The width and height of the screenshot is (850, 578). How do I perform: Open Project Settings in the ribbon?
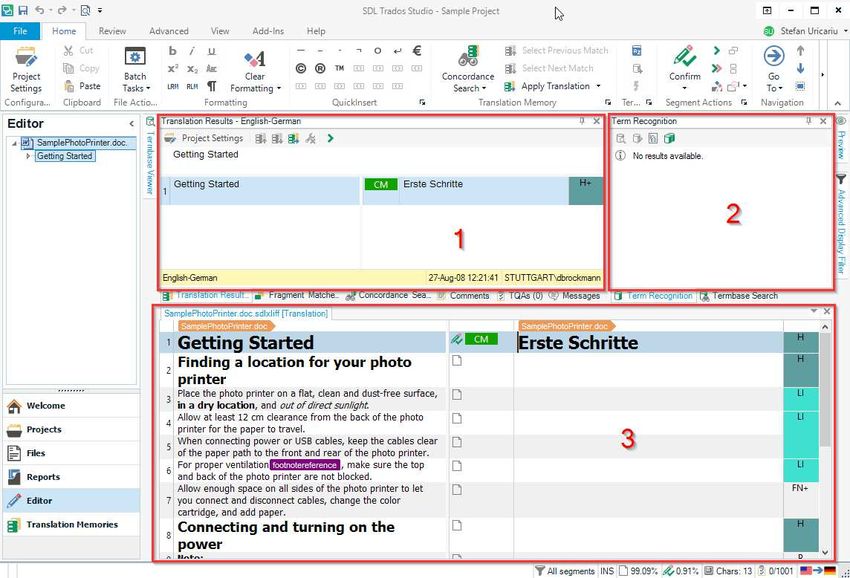pos(26,70)
